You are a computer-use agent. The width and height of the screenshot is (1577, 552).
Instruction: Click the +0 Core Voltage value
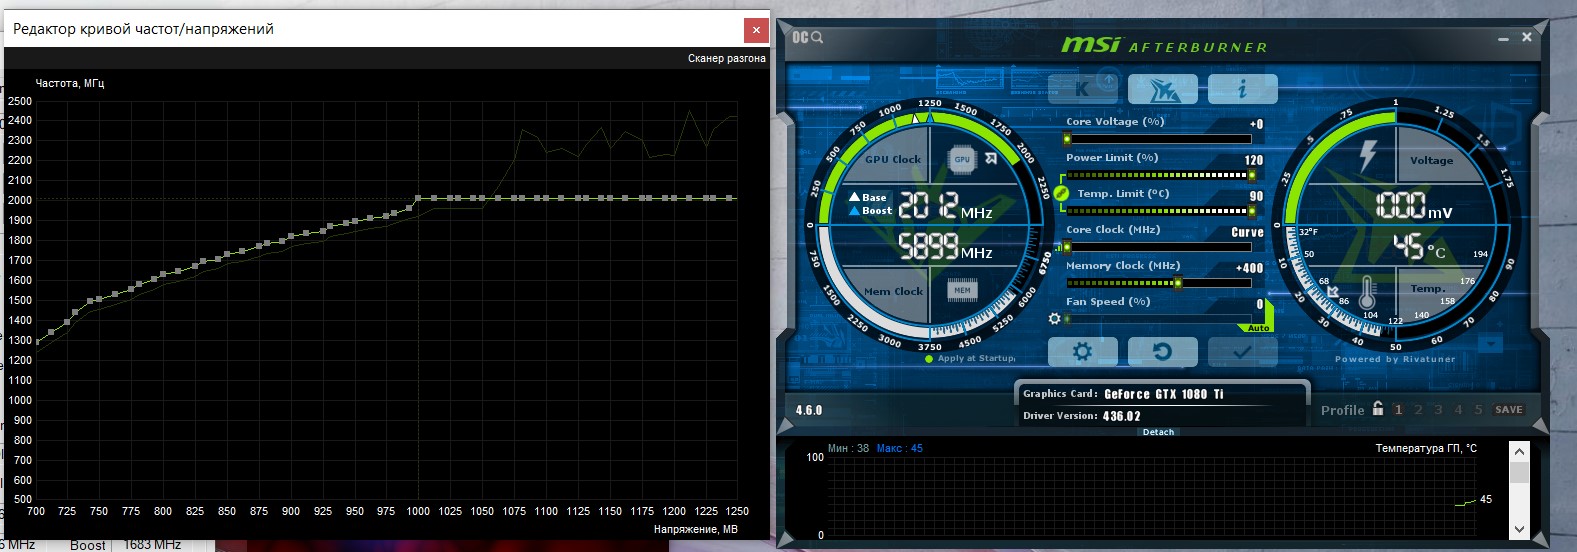click(x=1256, y=124)
